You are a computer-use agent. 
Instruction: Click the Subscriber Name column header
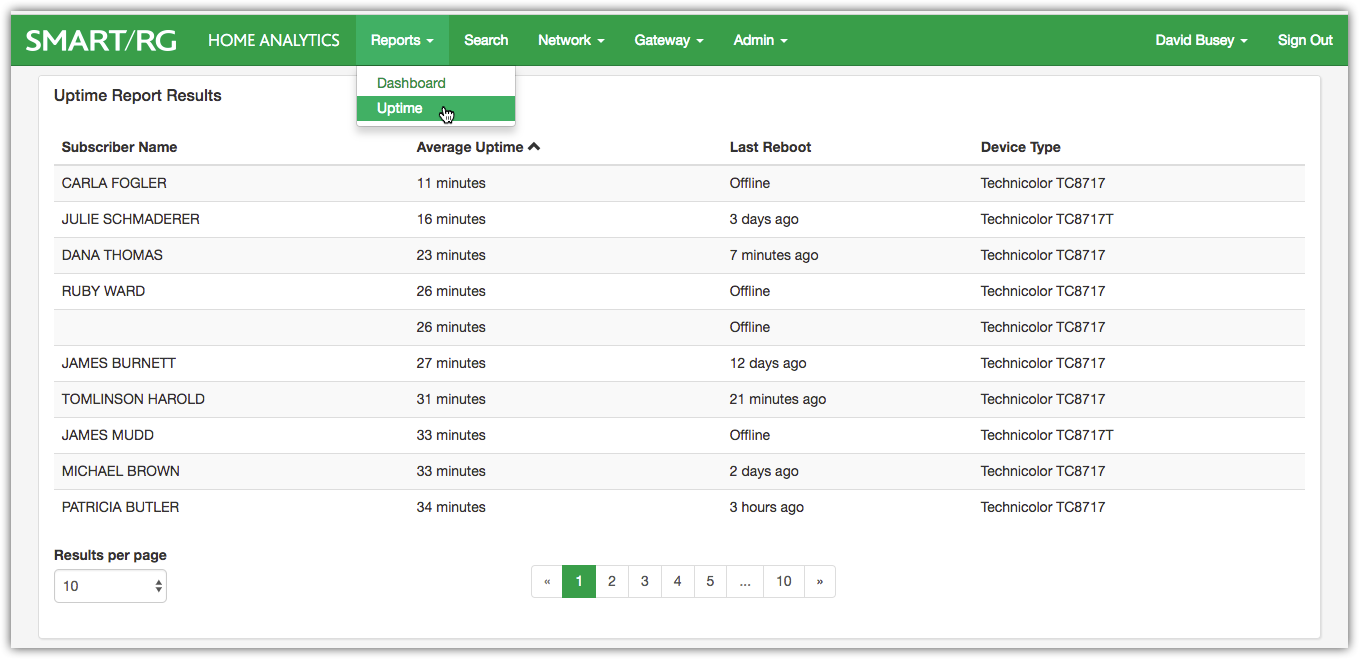coord(118,146)
